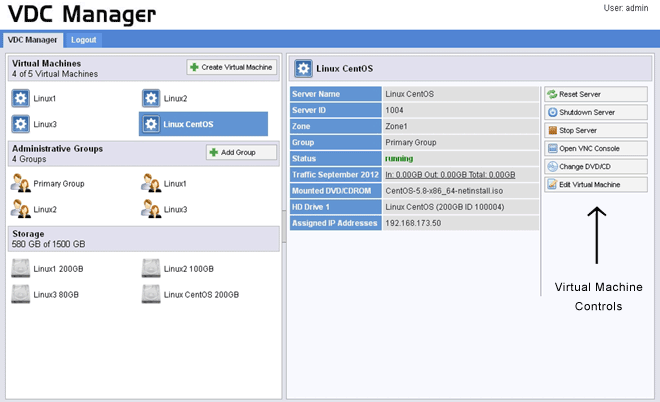Click the Linux3 group people icon
The width and height of the screenshot is (660, 402).
151,209
